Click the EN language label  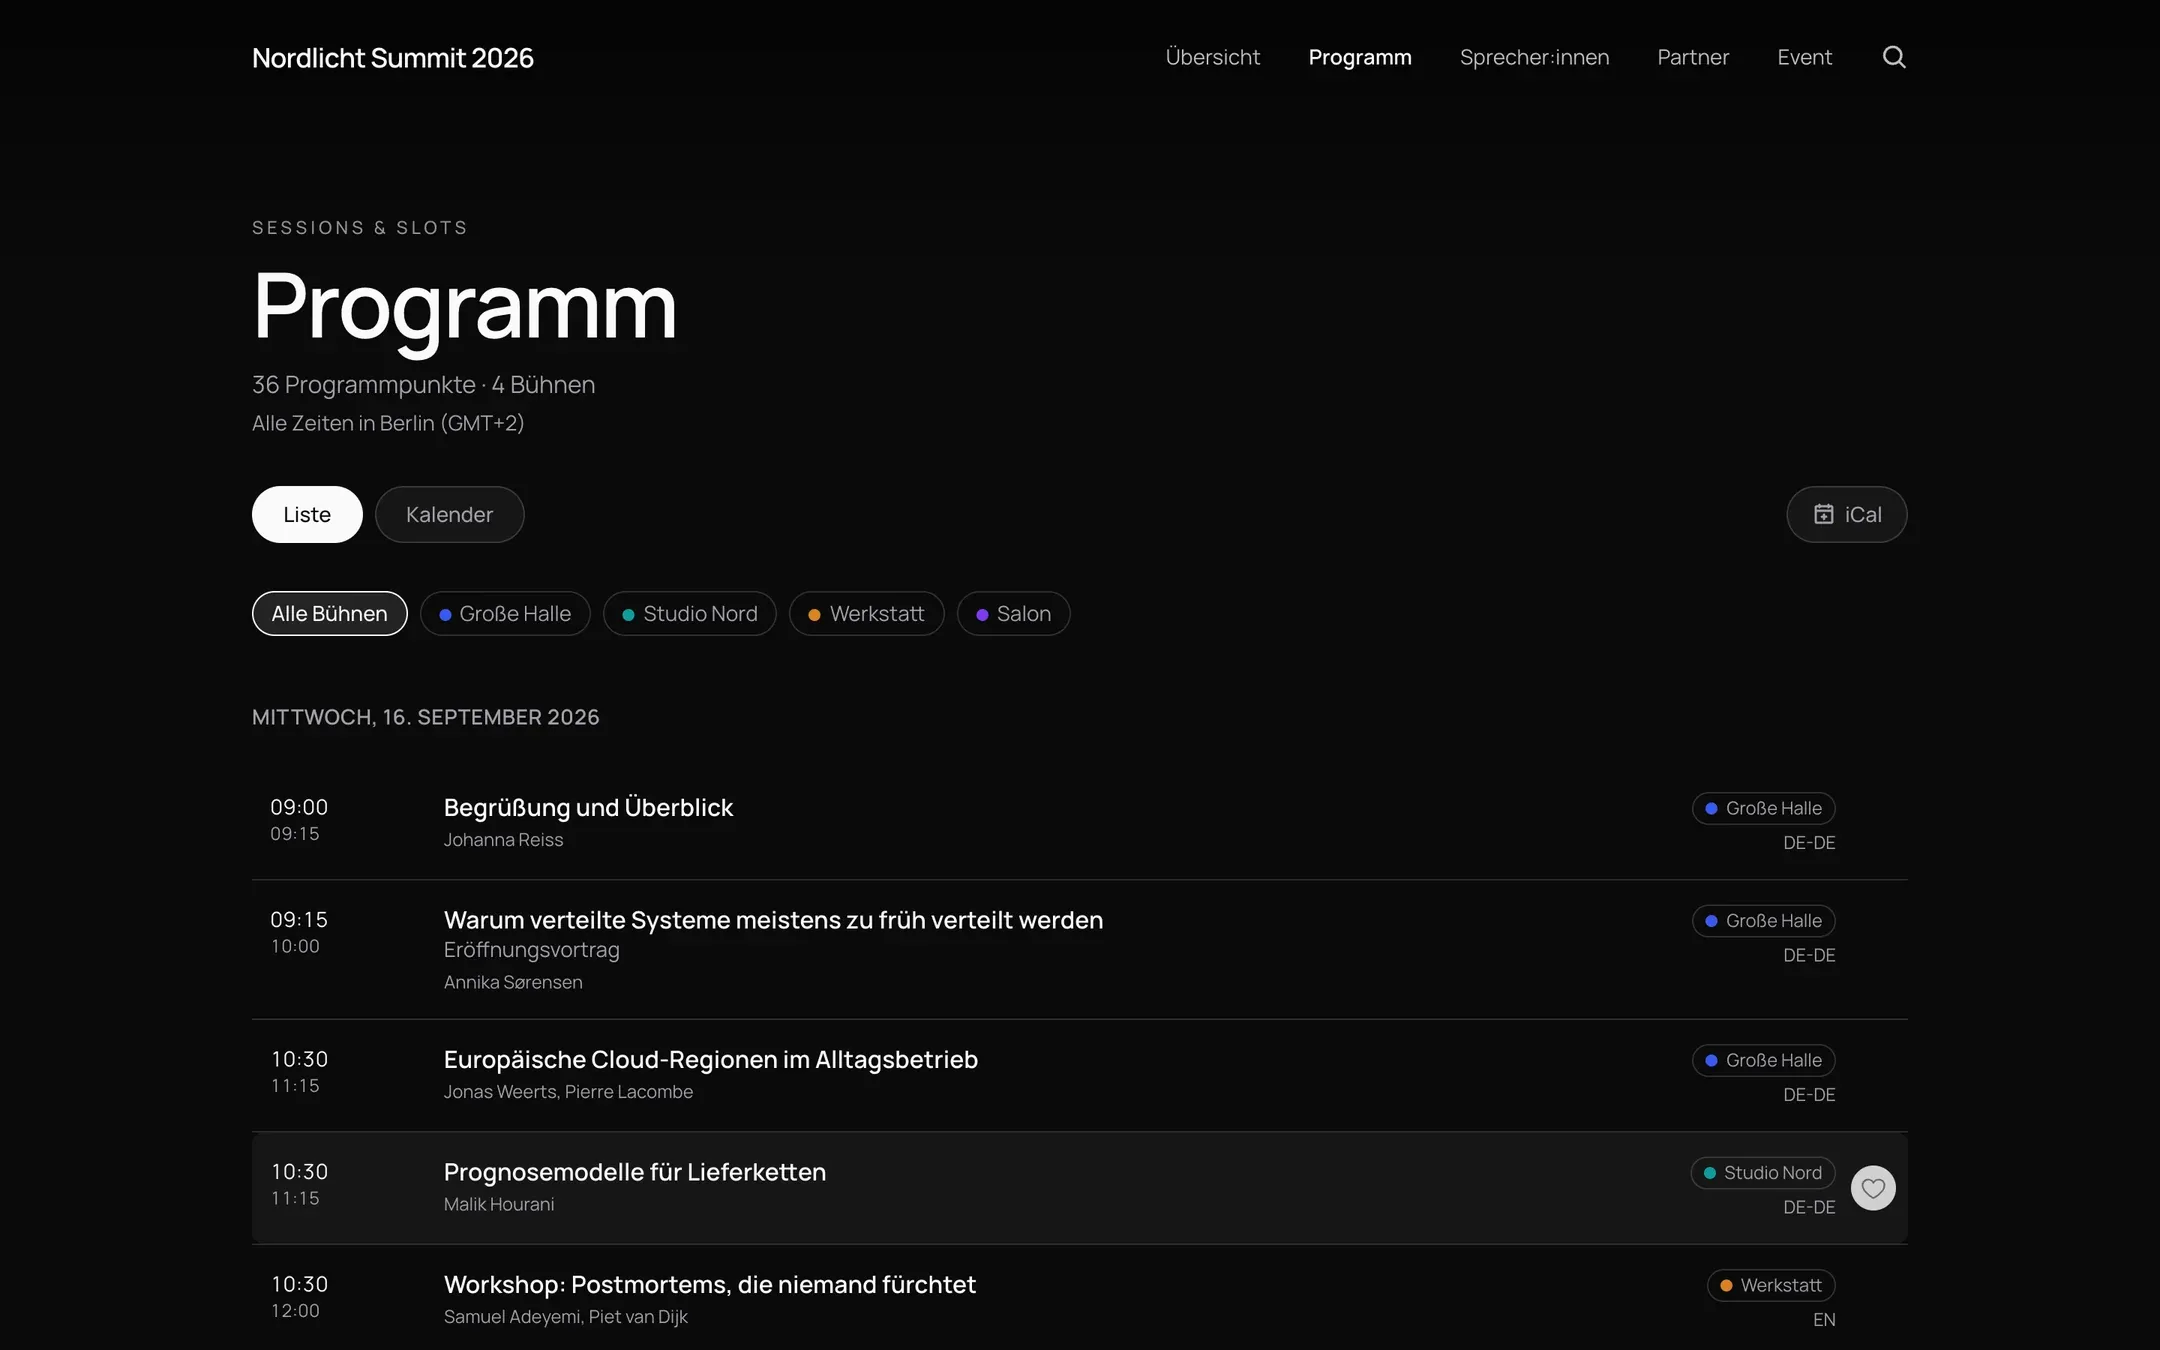click(1824, 1320)
